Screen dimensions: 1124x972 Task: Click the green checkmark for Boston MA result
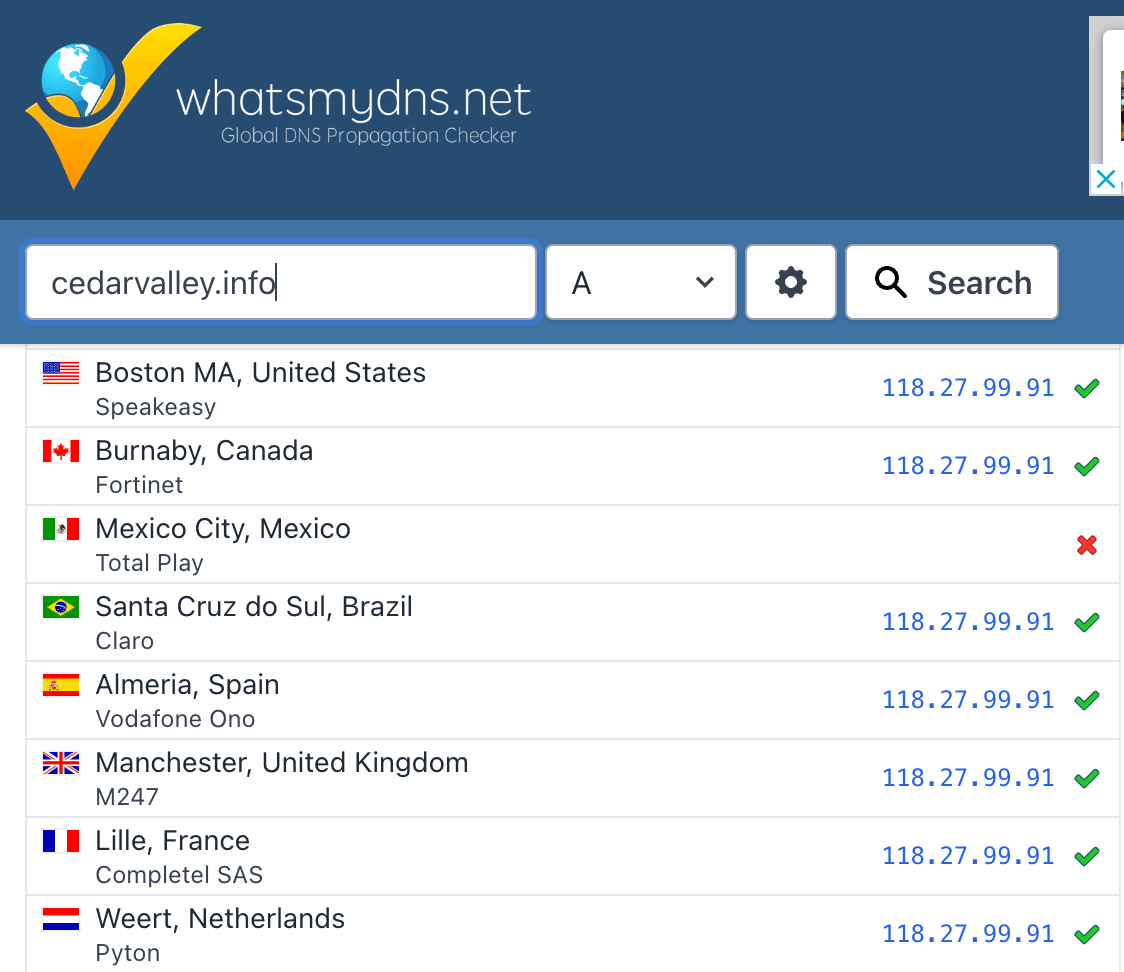point(1087,388)
